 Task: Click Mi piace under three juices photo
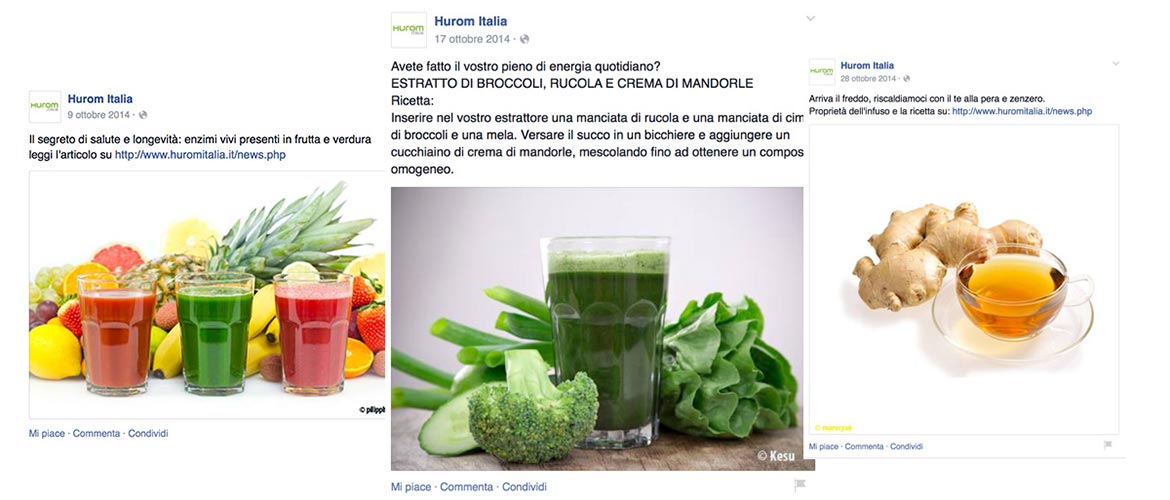(x=47, y=433)
